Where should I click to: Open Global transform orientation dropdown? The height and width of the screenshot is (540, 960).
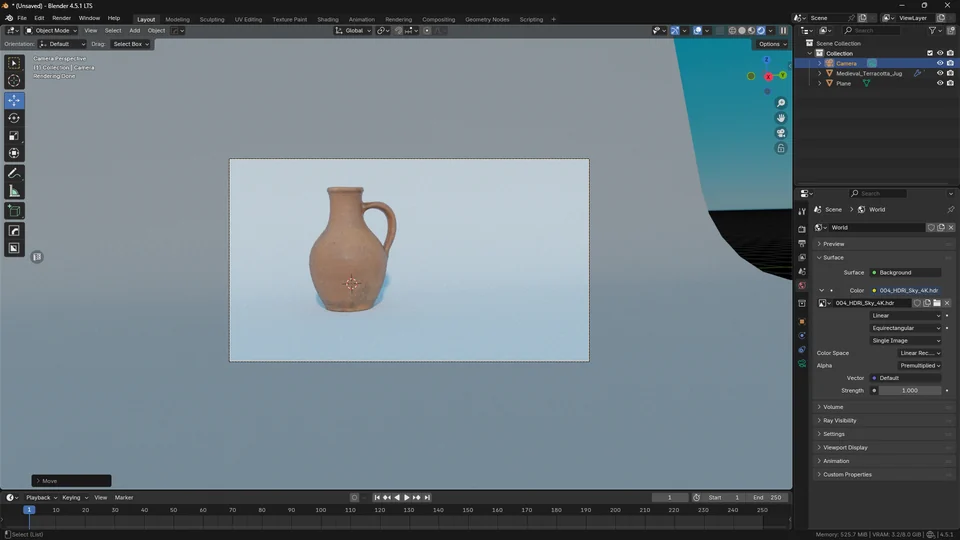[353, 31]
